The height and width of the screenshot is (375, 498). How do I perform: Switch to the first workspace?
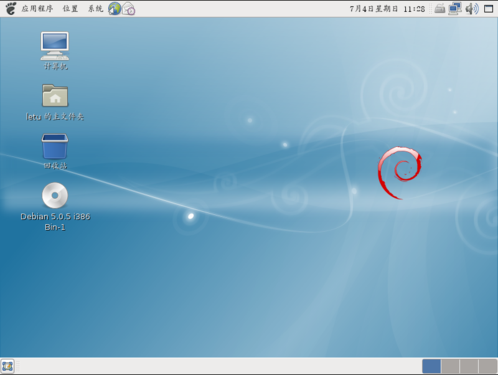tap(431, 366)
